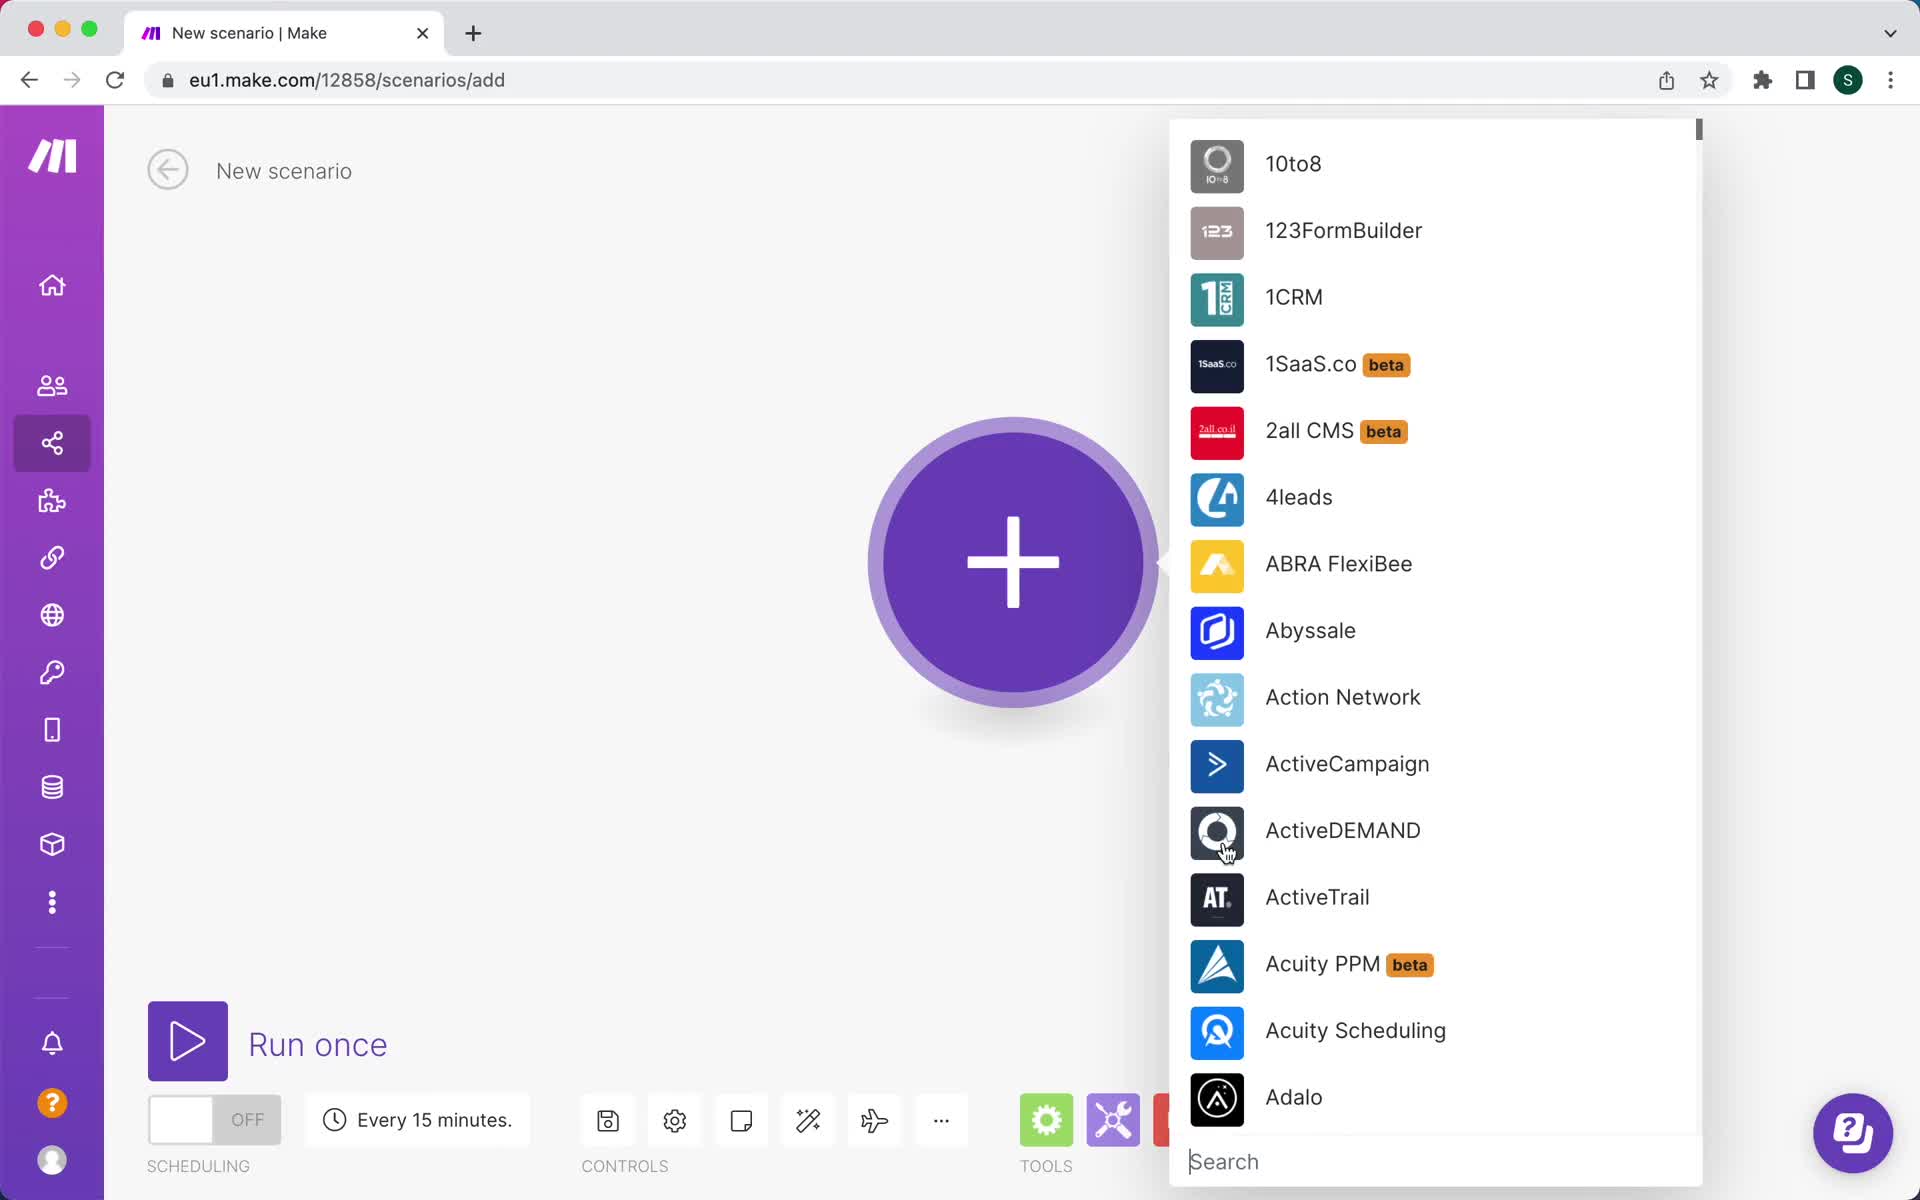Select 1CRM app
Viewport: 1920px width, 1200px height.
click(1435, 298)
